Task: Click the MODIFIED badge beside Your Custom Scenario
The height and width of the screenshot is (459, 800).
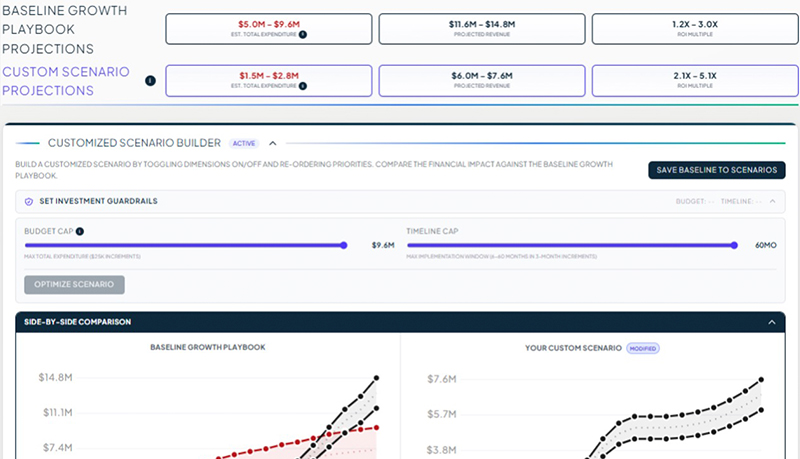Action: pyautogui.click(x=643, y=348)
